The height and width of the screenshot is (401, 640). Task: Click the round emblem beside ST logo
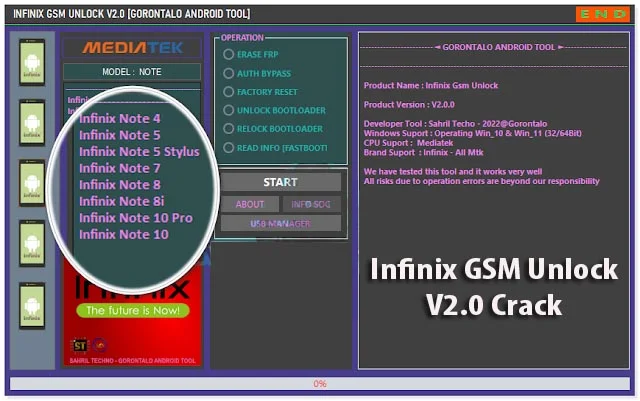(100, 345)
